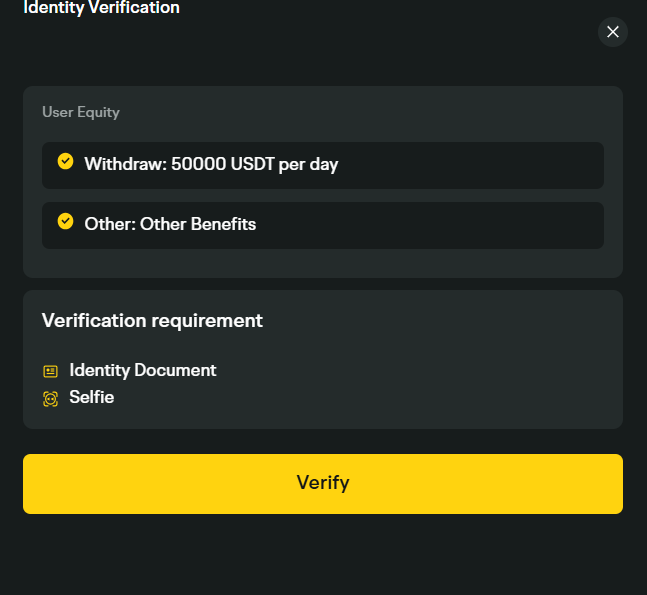Select the Other: Other Benefits row

[x=323, y=225]
